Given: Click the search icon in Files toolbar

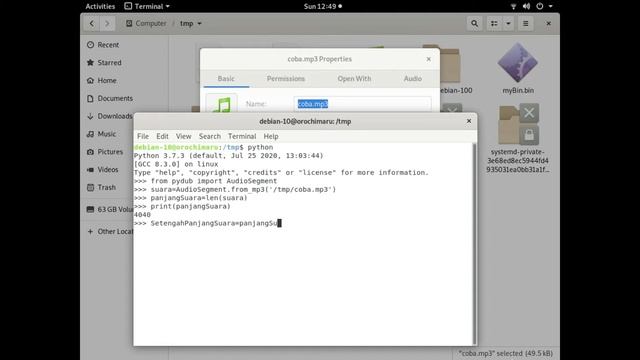Looking at the screenshot, I should pyautogui.click(x=474, y=24).
